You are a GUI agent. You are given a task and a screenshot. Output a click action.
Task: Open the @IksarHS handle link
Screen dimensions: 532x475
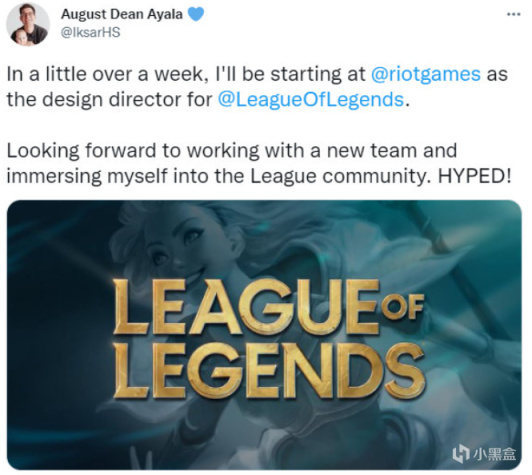[90, 32]
